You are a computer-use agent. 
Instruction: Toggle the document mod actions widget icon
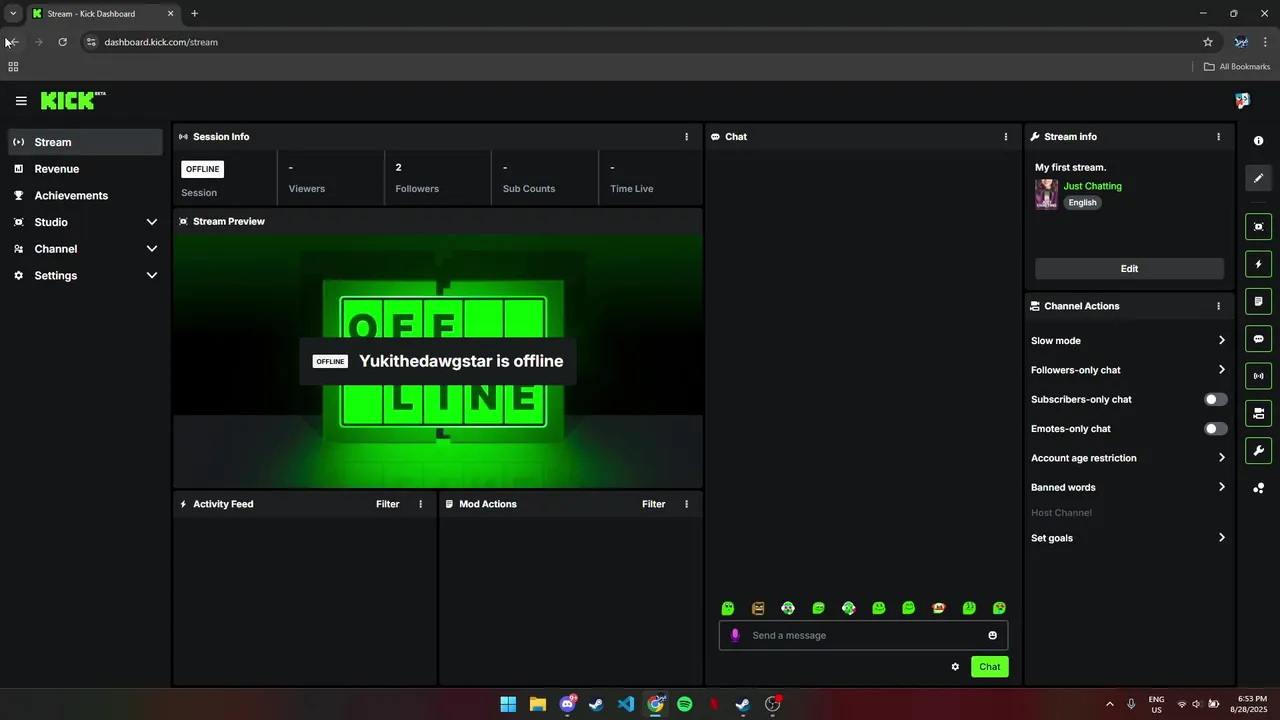[x=1258, y=301]
